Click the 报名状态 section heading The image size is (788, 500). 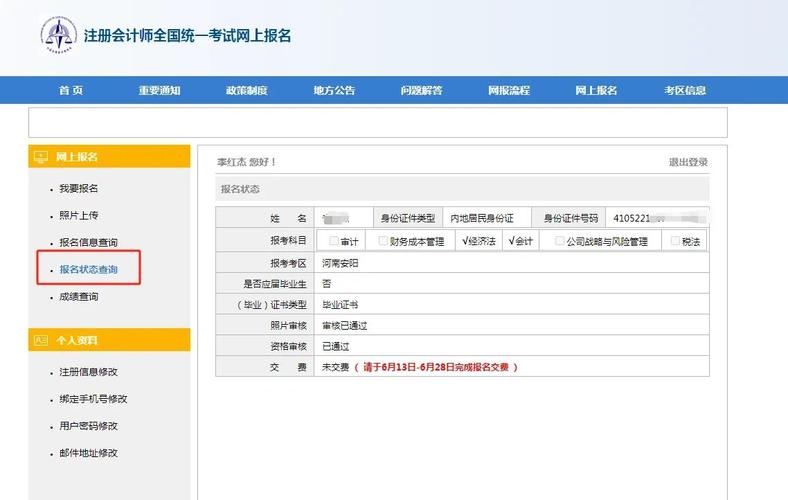(240, 189)
